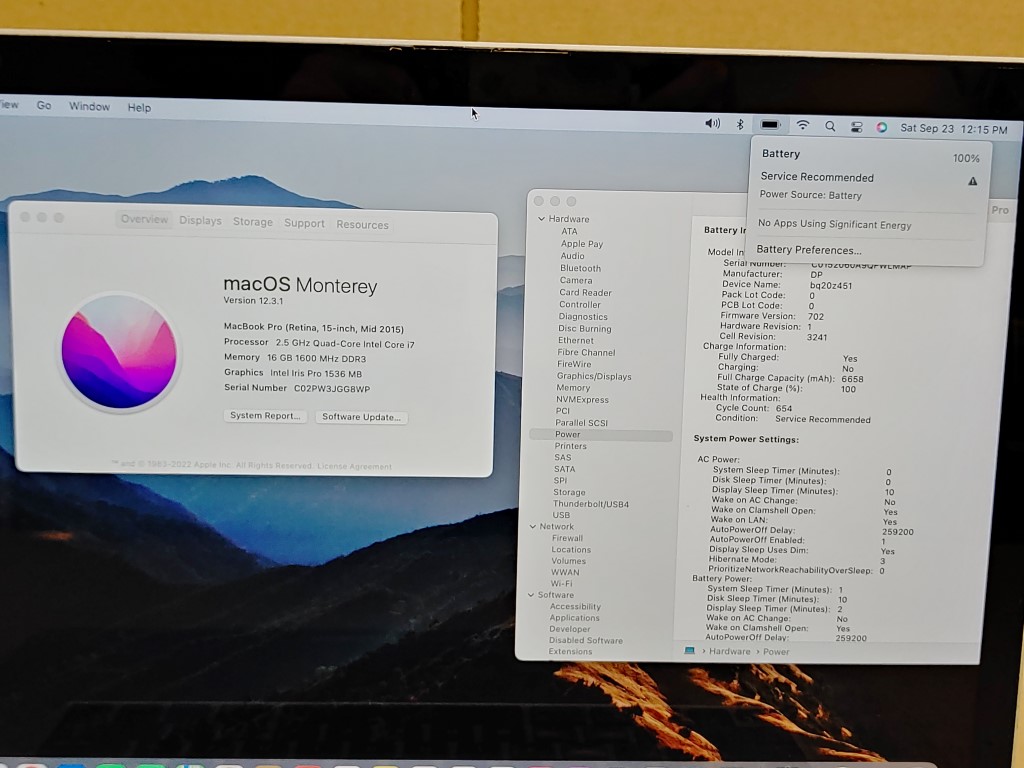The width and height of the screenshot is (1024, 768).
Task: Switch to the Storage tab
Action: pyautogui.click(x=253, y=222)
